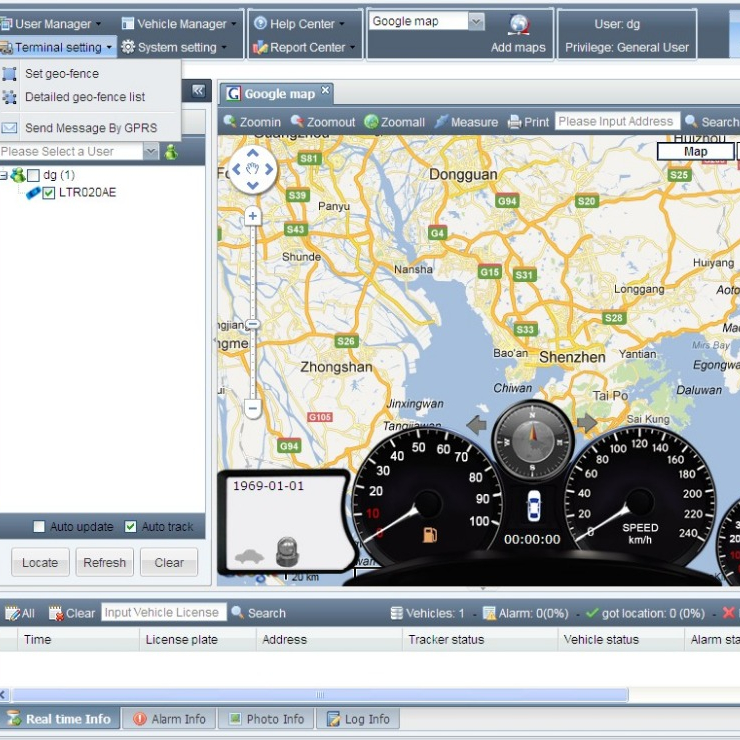Click the Zoomin magnifier tool
Image resolution: width=740 pixels, height=740 pixels.
pyautogui.click(x=230, y=122)
